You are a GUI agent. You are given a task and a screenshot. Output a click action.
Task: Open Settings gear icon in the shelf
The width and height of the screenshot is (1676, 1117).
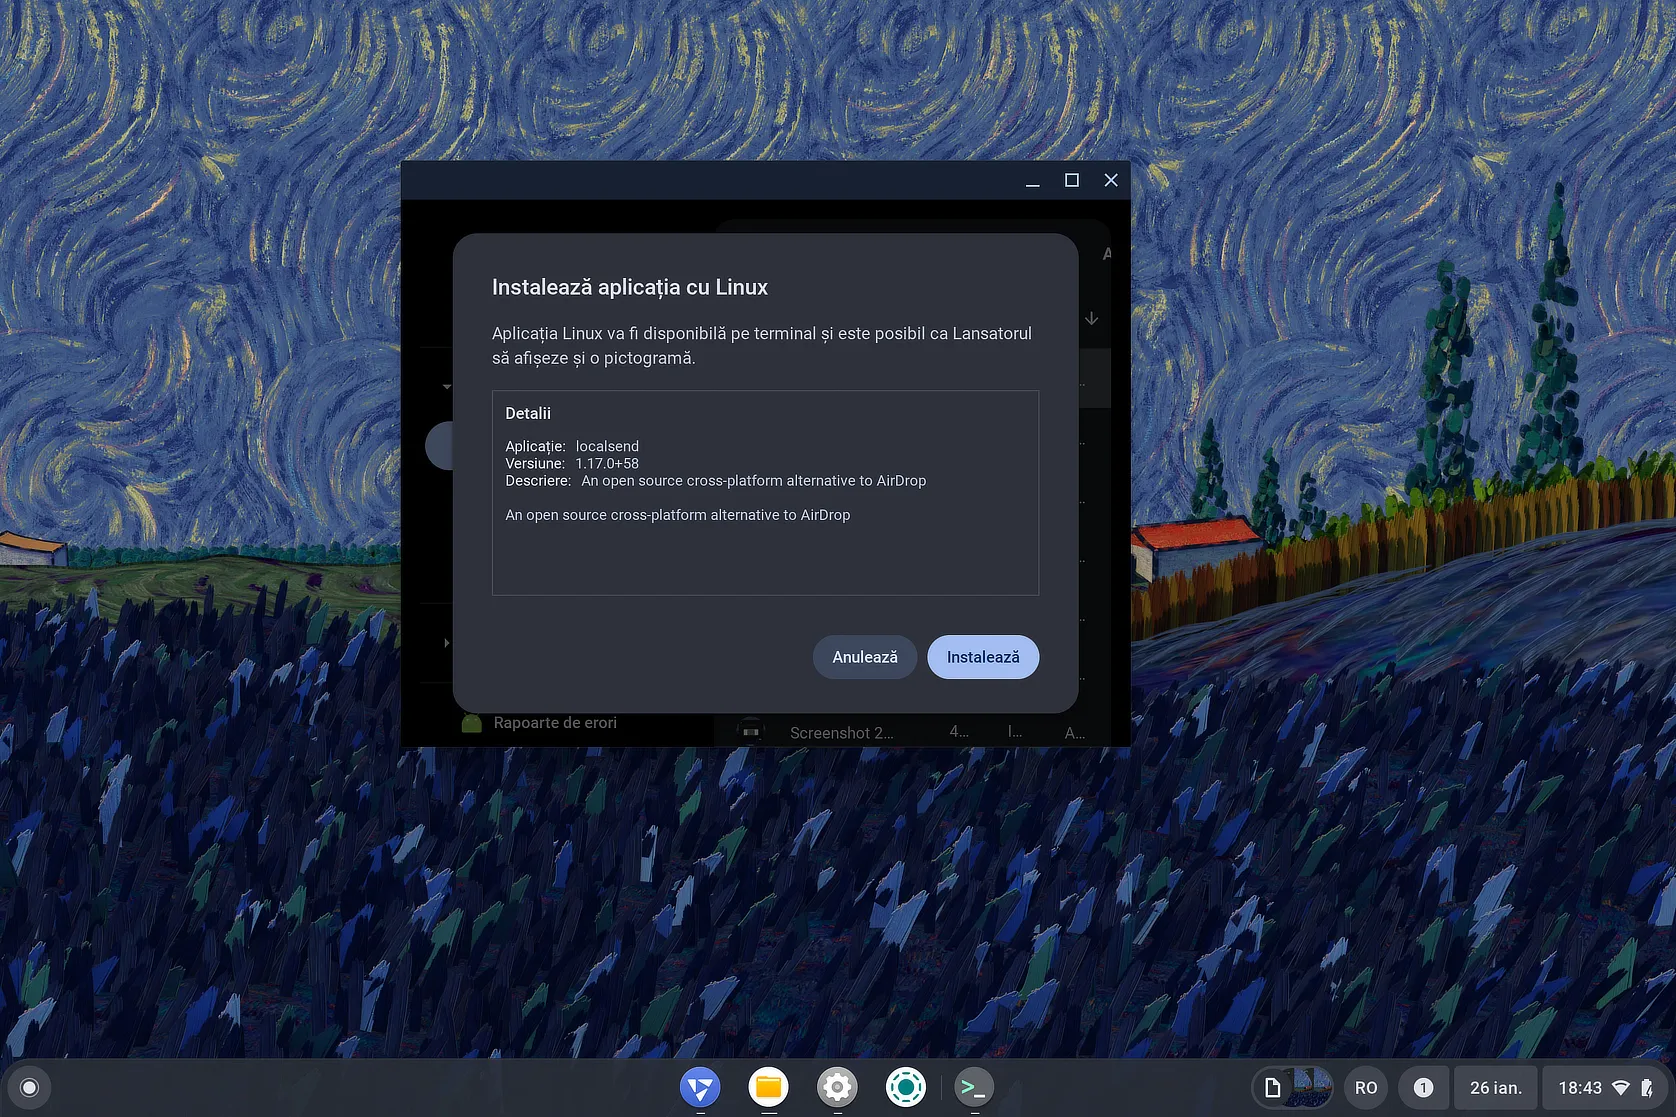click(837, 1087)
